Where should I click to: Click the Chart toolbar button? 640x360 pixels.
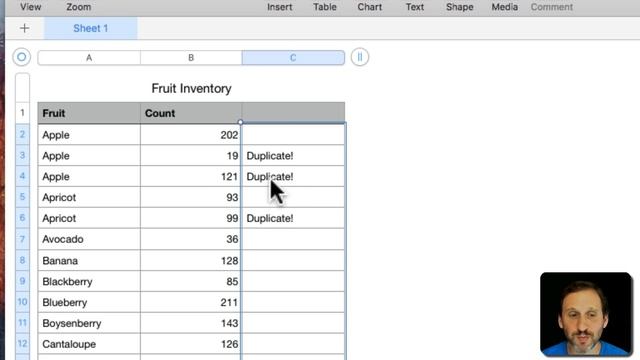370,7
